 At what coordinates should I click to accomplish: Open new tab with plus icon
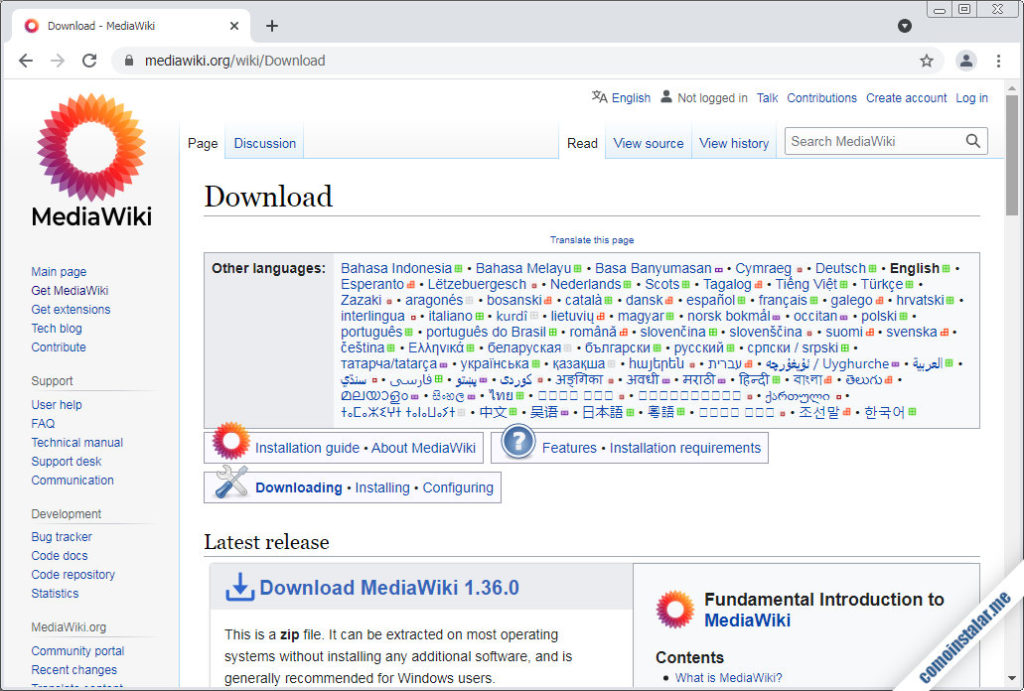(272, 26)
